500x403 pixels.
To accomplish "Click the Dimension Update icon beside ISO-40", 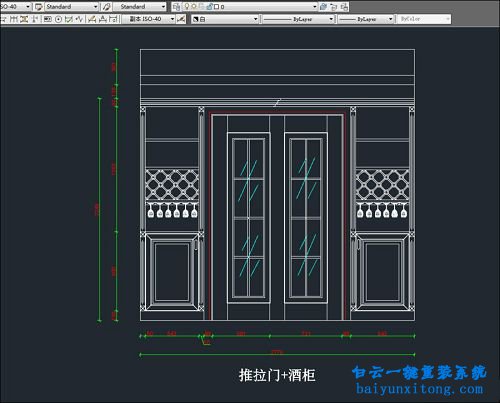I will [x=181, y=19].
